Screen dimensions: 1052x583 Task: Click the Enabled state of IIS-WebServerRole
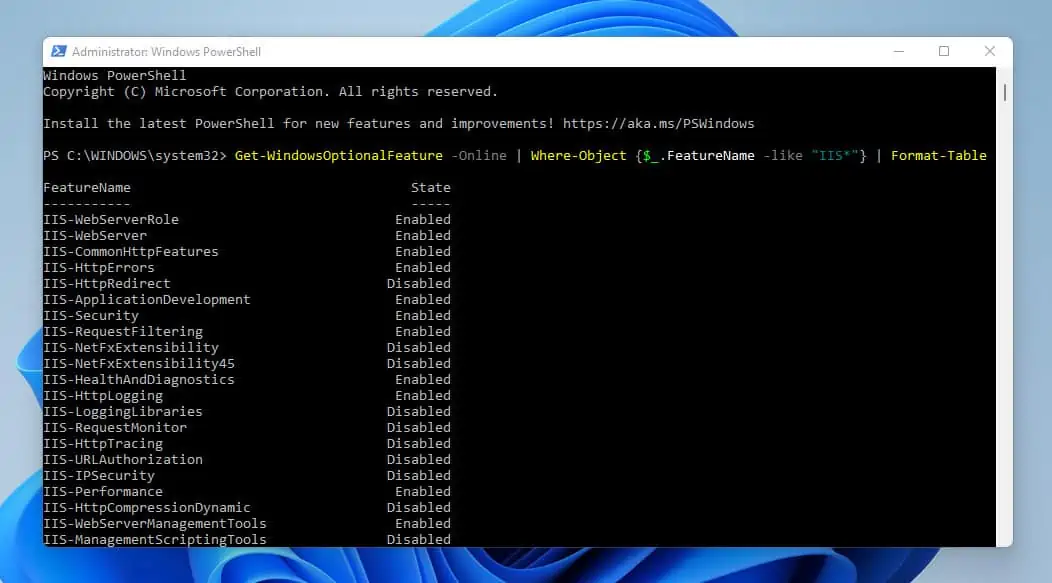[423, 219]
